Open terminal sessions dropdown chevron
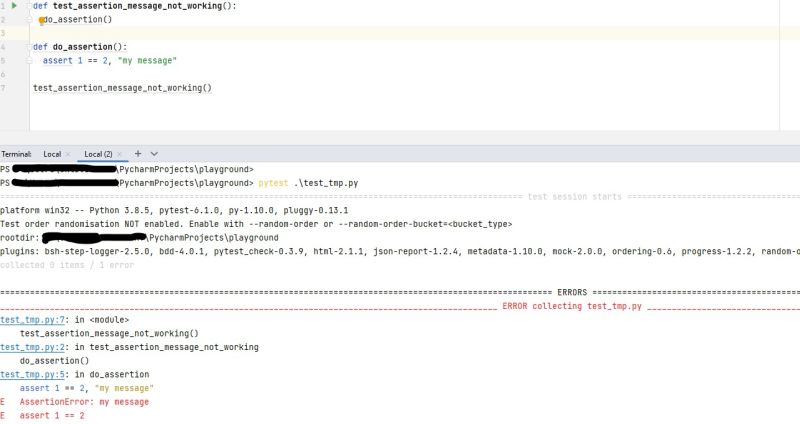Screen dimensions: 800x424 click(154, 154)
